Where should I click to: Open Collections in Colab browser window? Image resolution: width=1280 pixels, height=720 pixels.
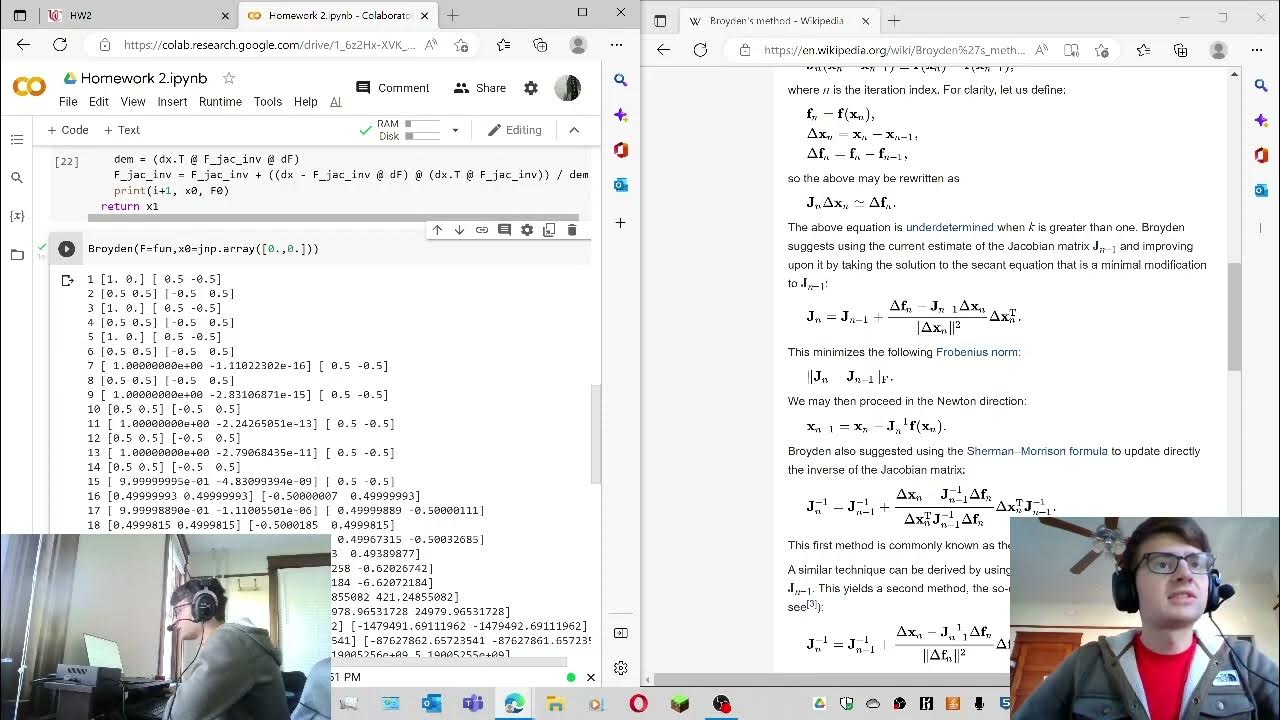[x=540, y=45]
